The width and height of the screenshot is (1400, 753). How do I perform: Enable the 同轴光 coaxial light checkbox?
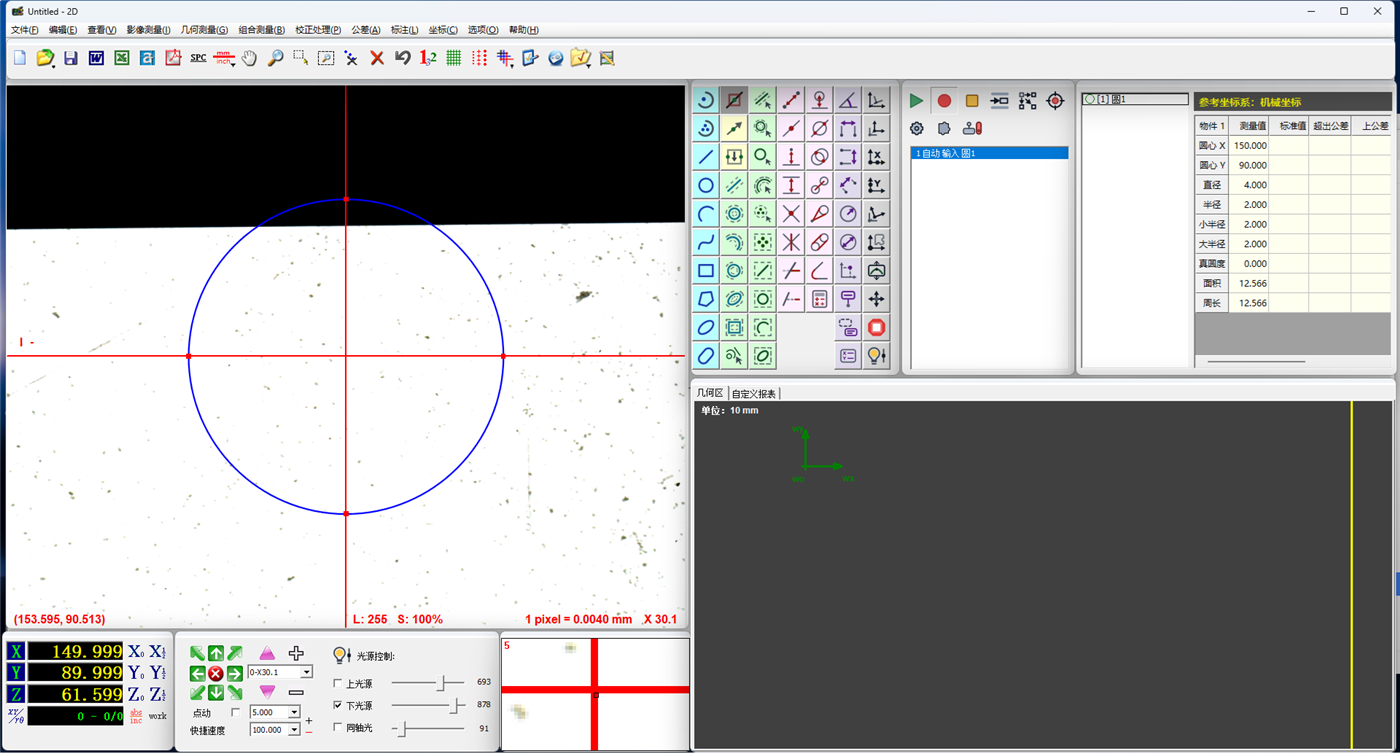tap(338, 727)
